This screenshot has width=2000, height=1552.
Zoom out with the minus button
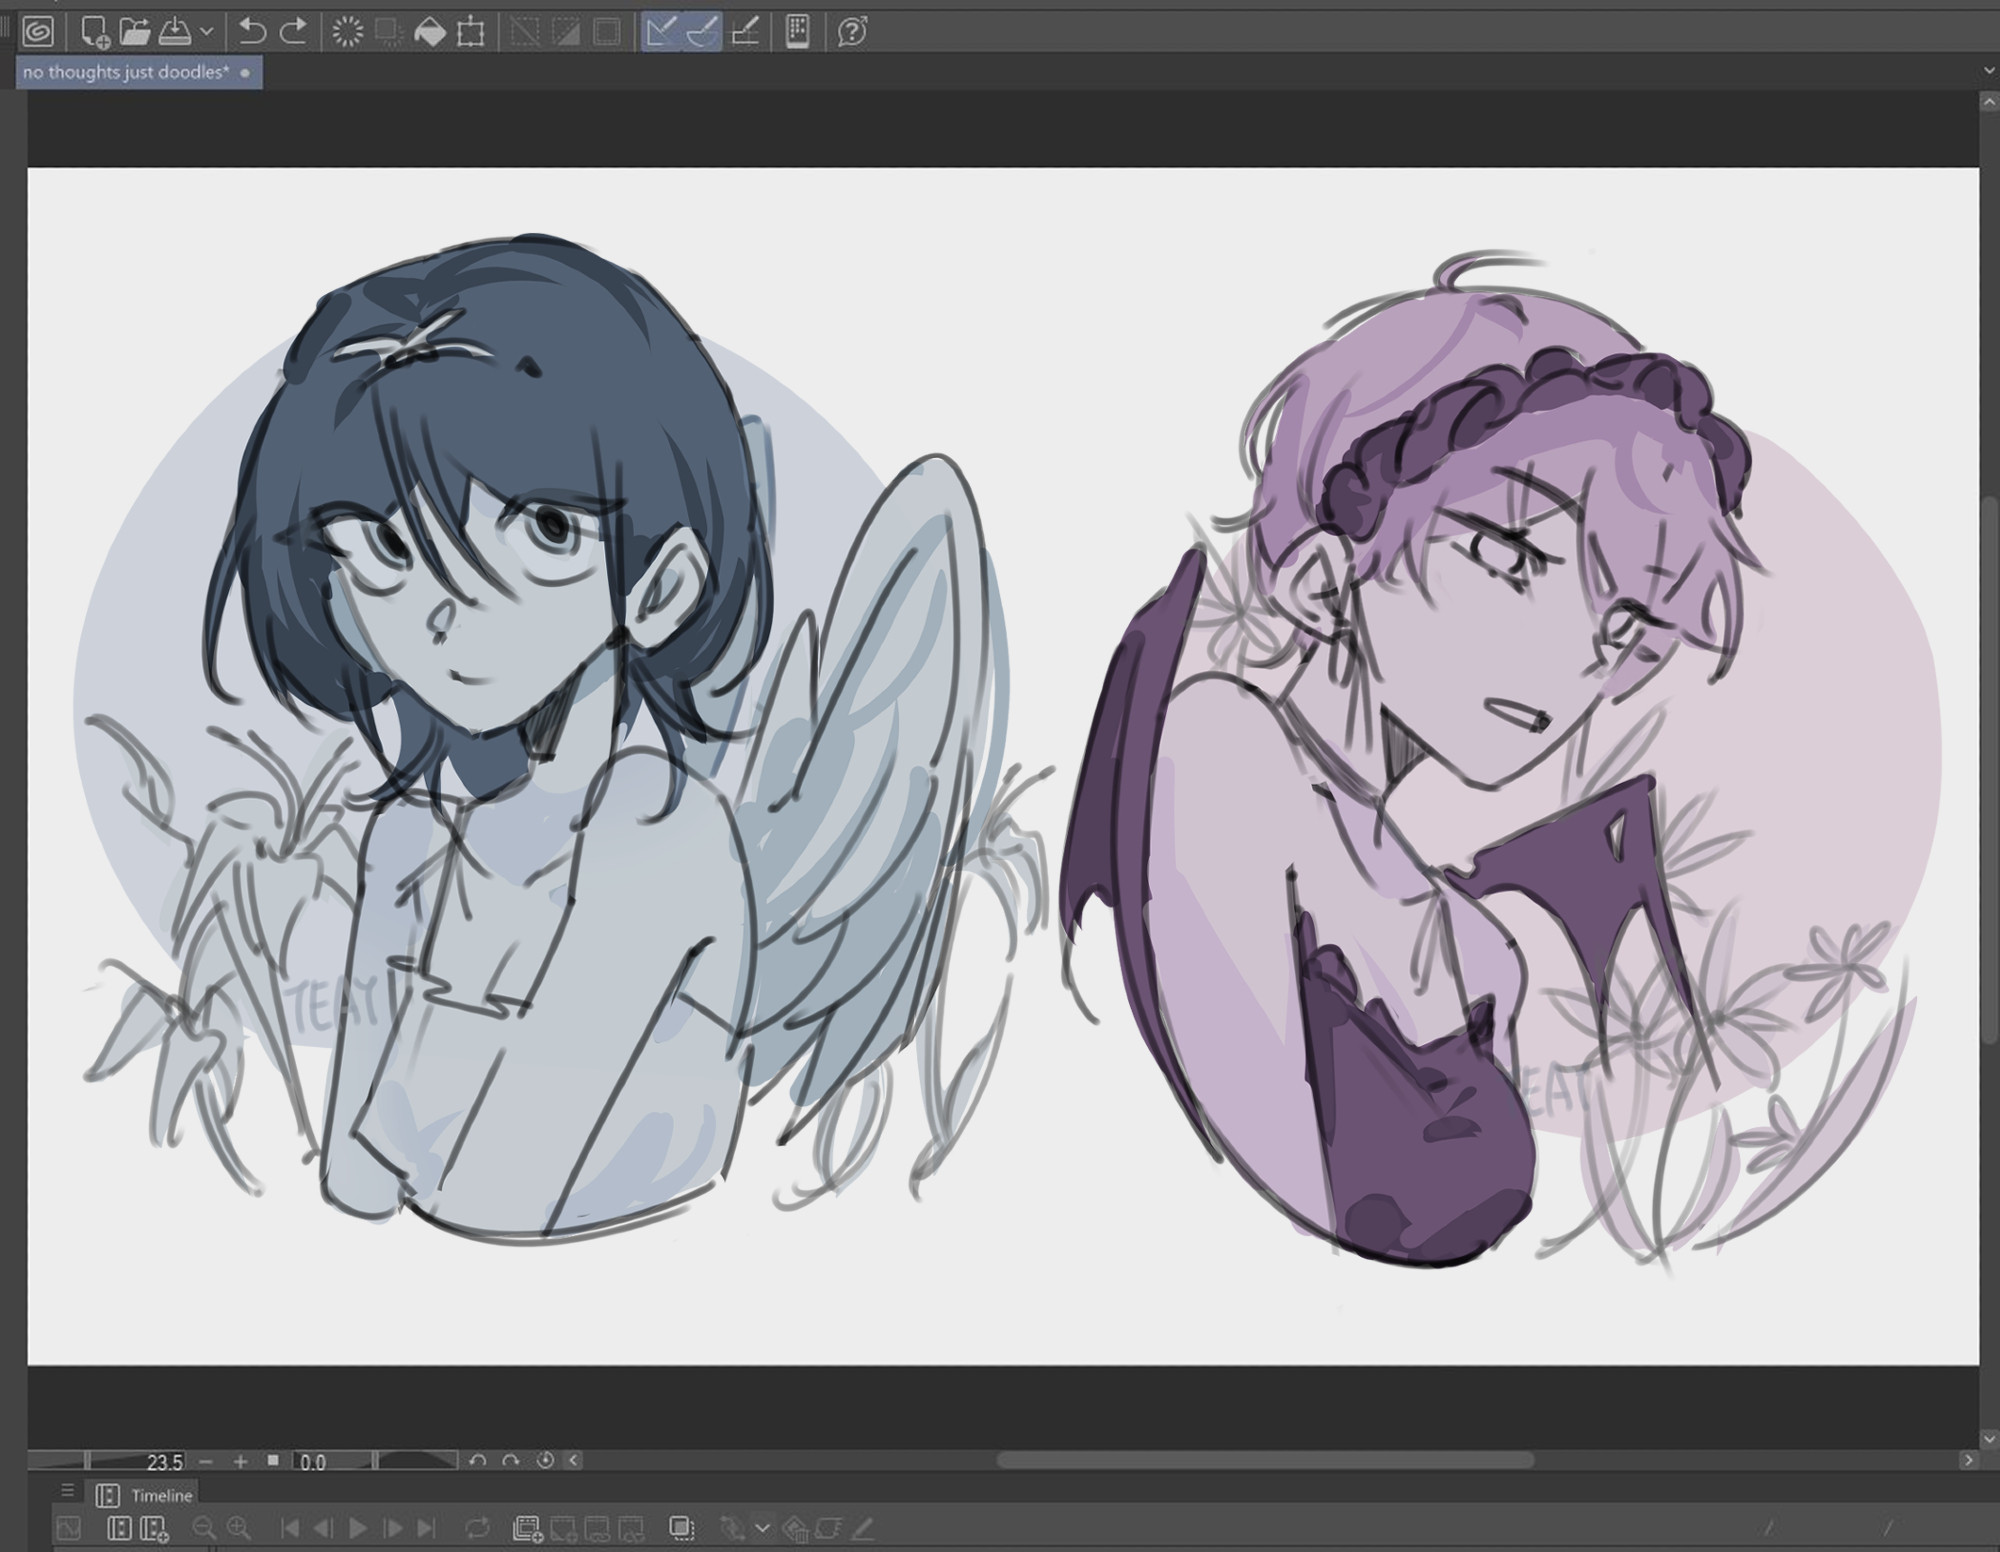[x=205, y=1461]
